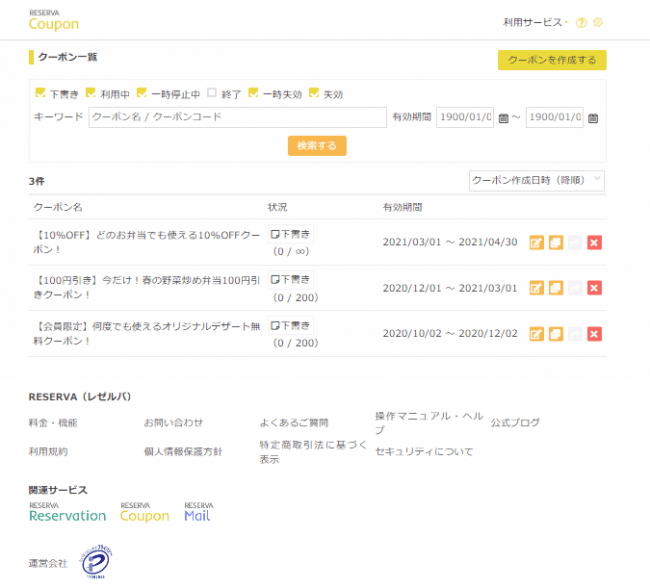Delete the 10%OFF coupon with the red X
Image resolution: width=650 pixels, height=588 pixels.
[594, 242]
